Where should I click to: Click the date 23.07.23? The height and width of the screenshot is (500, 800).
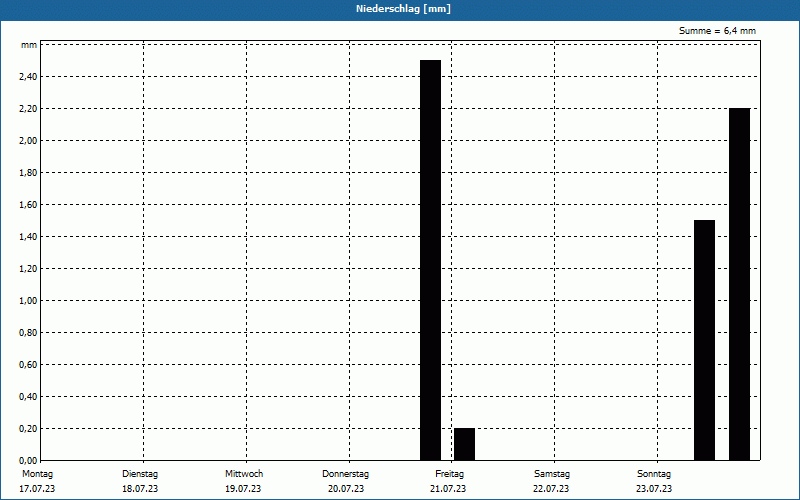[x=654, y=489]
